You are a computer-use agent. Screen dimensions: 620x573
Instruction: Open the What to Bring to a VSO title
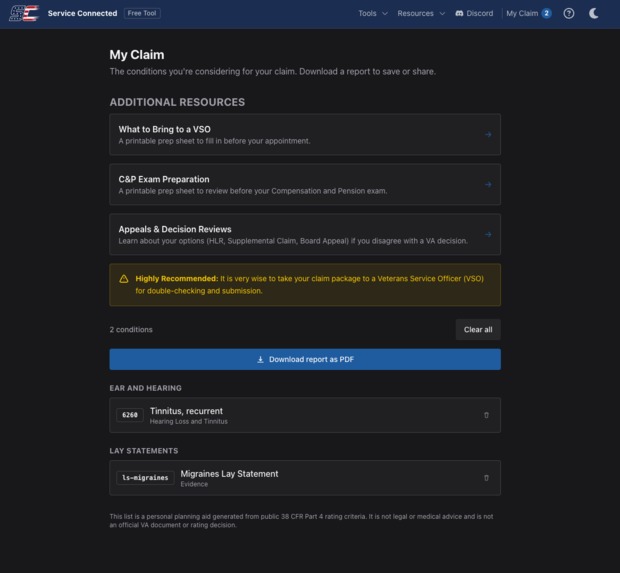coord(164,129)
